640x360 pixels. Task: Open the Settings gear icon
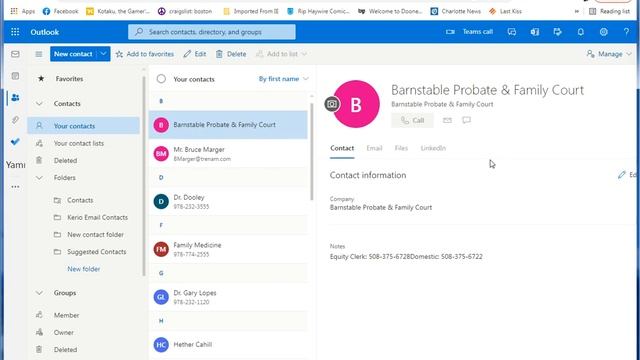(604, 32)
